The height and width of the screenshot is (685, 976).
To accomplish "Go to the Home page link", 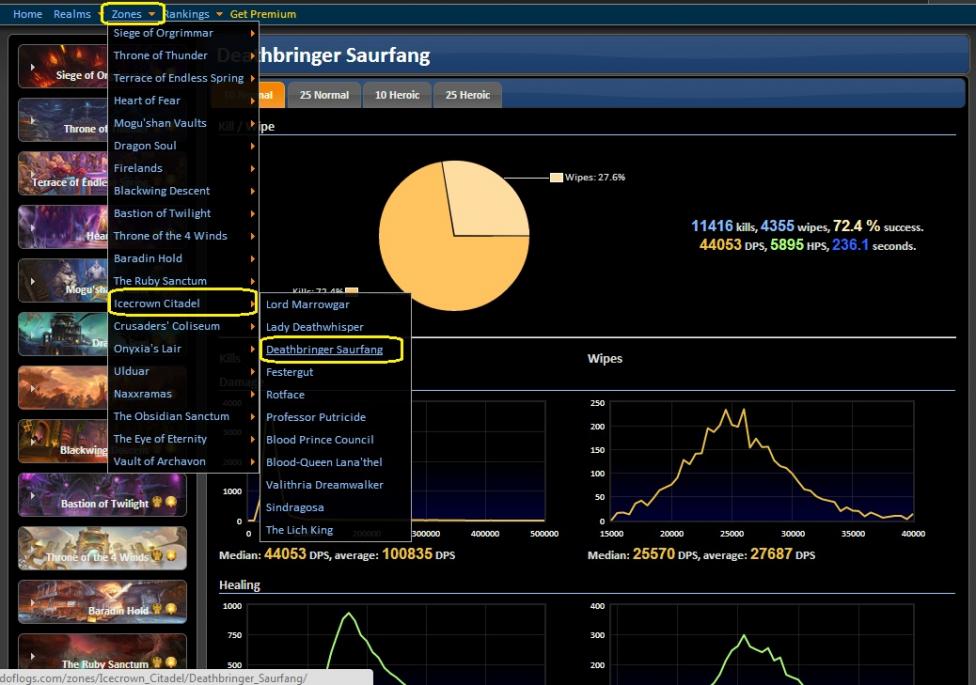I will 27,14.
